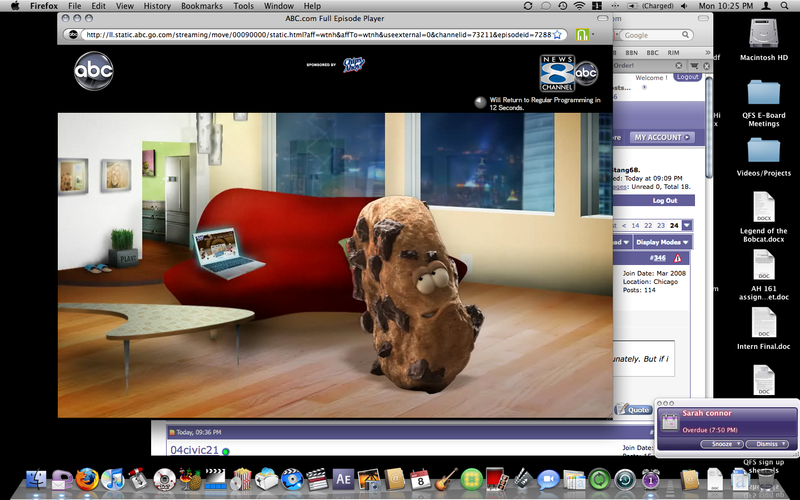Open RIM bookmark in background window

click(673, 53)
